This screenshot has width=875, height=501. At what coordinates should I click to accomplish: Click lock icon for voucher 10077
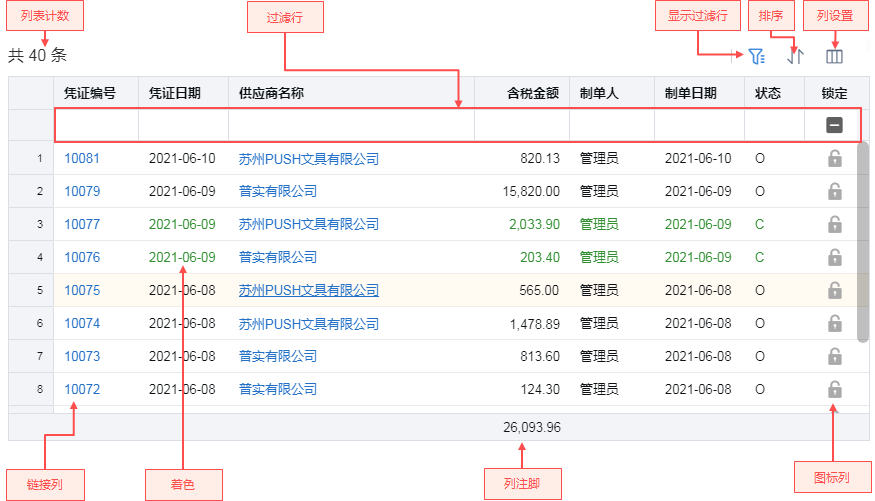coord(834,224)
